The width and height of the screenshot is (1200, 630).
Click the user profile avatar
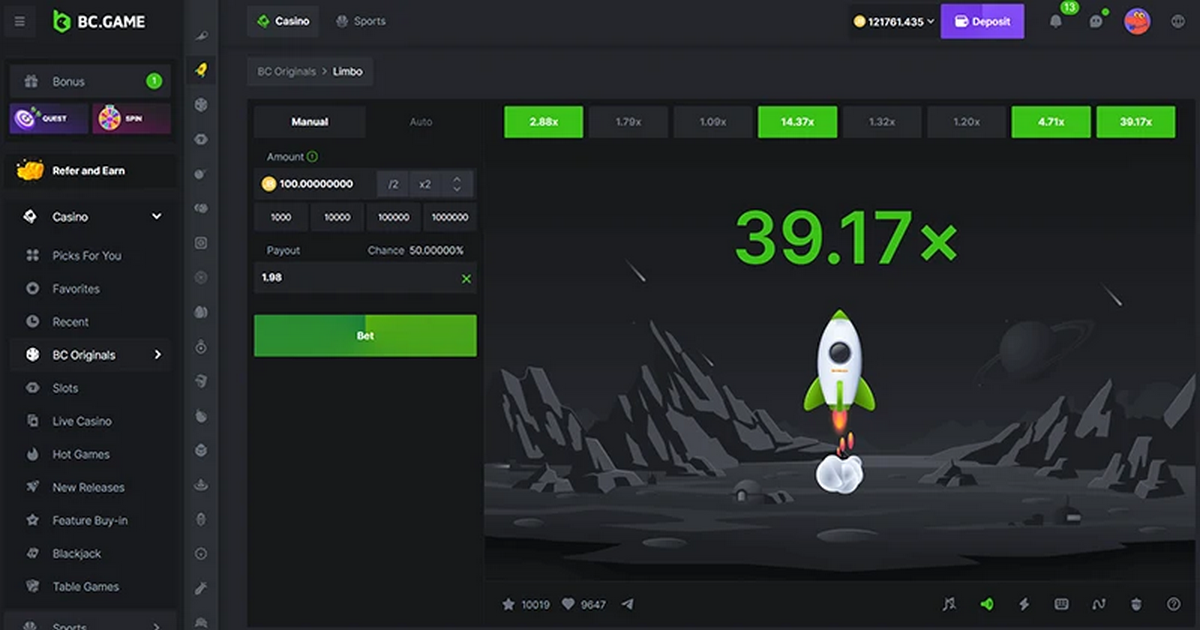1137,21
